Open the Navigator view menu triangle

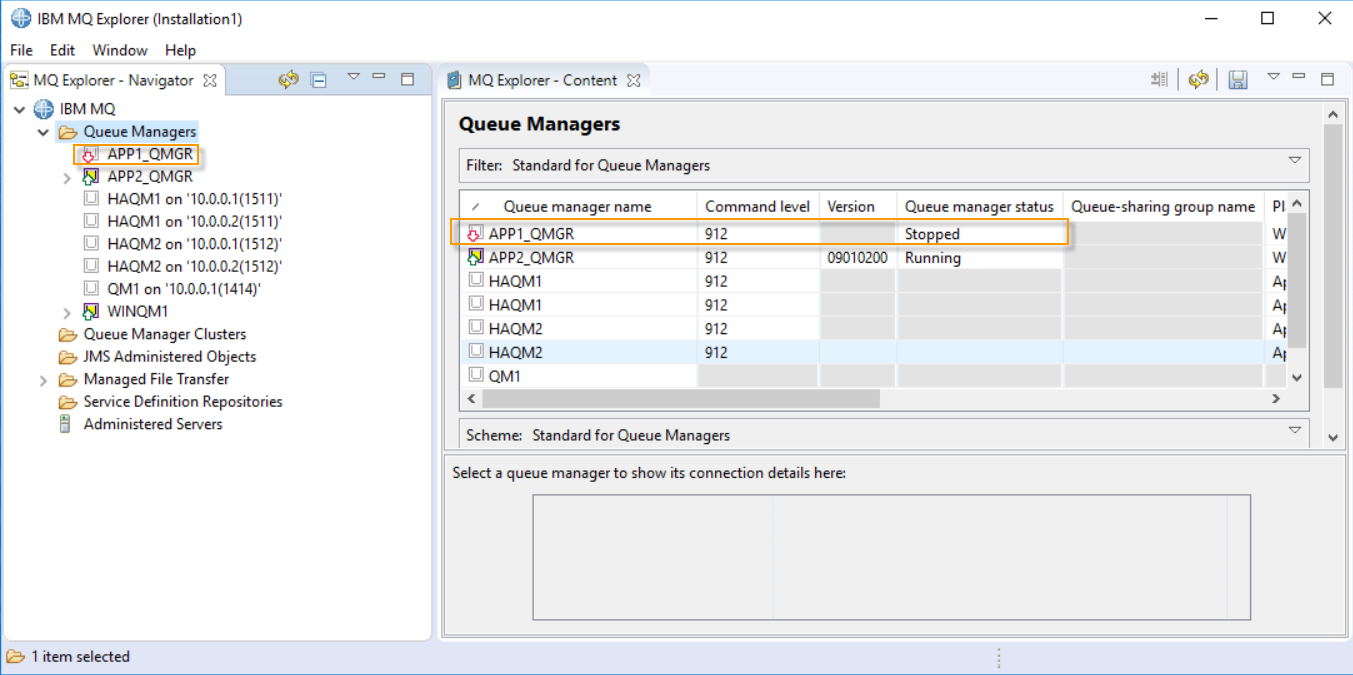point(353,76)
